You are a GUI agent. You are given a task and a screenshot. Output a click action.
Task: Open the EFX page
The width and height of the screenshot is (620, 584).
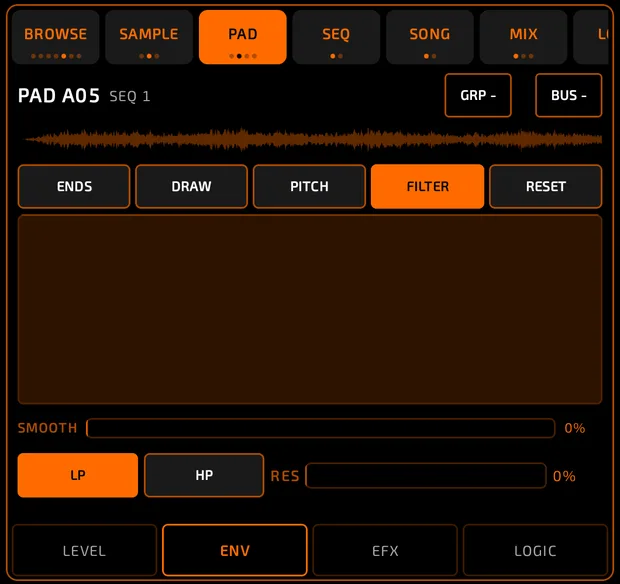pyautogui.click(x=385, y=550)
